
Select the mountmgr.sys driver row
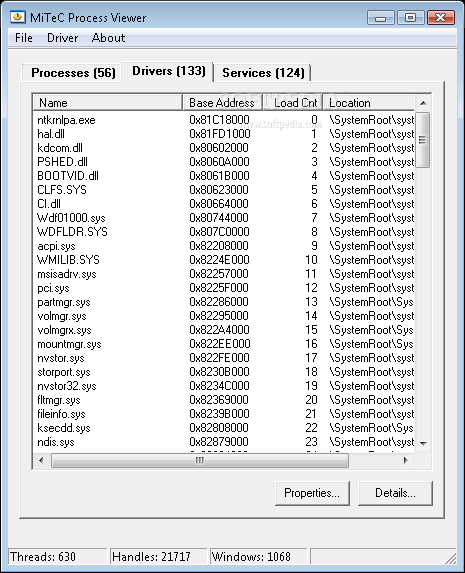tap(224, 344)
